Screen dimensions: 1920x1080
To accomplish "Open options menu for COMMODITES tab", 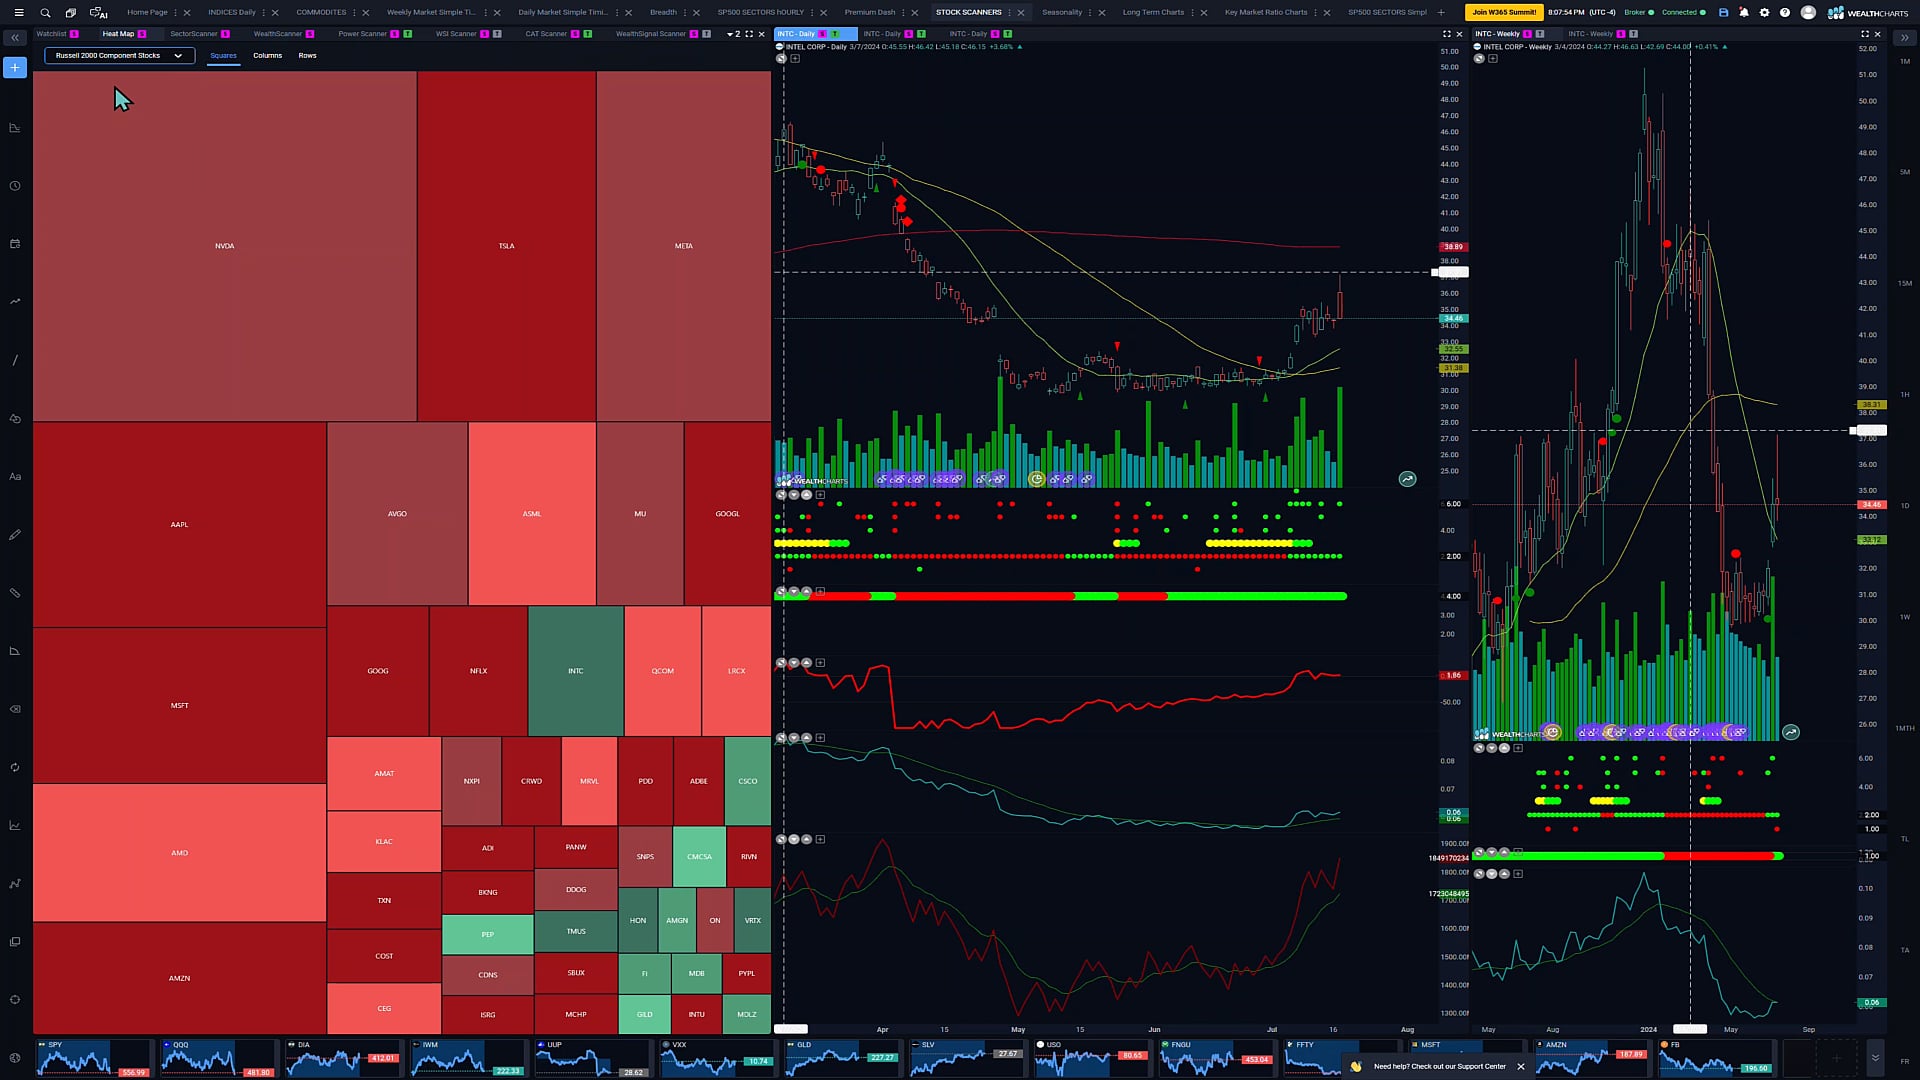I will pyautogui.click(x=354, y=13).
